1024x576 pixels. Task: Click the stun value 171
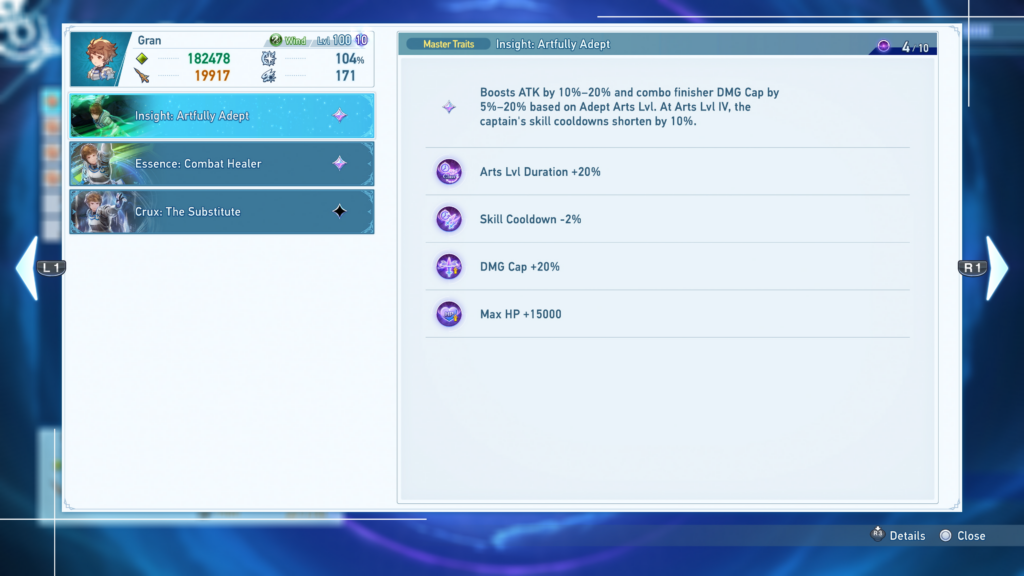345,76
